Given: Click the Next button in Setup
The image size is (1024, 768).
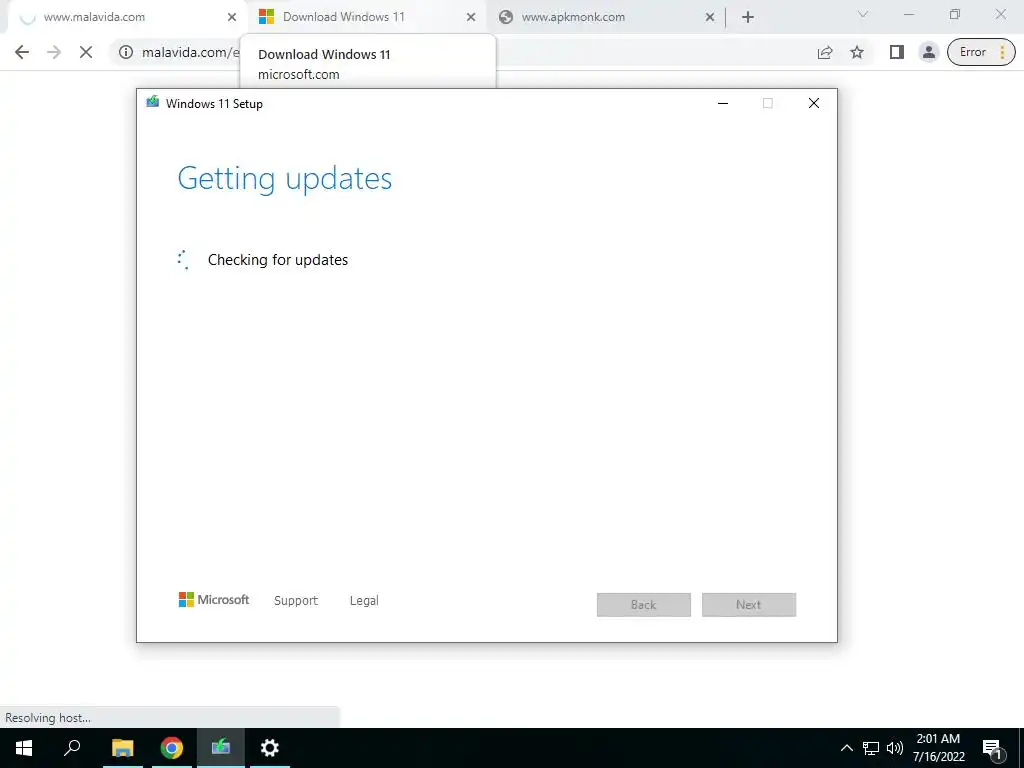Looking at the screenshot, I should (748, 605).
